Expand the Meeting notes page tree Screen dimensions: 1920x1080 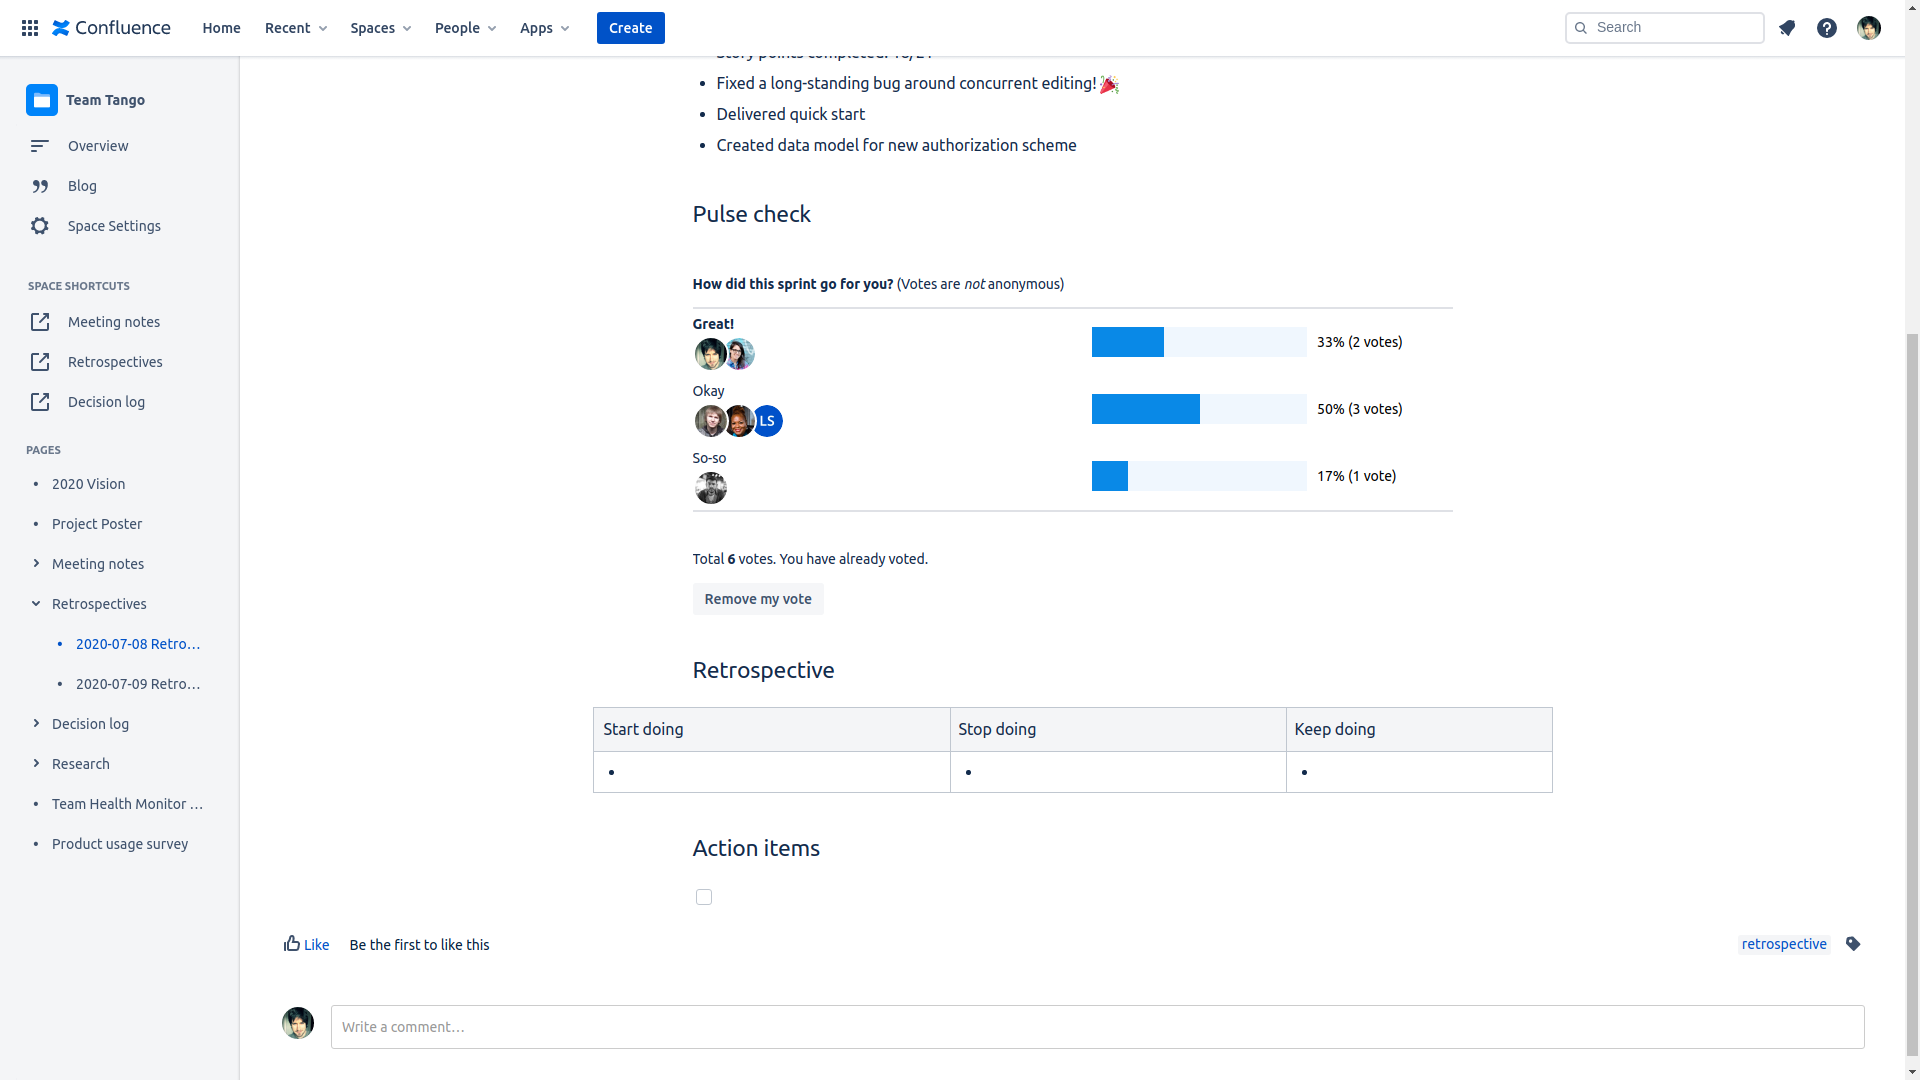(36, 564)
